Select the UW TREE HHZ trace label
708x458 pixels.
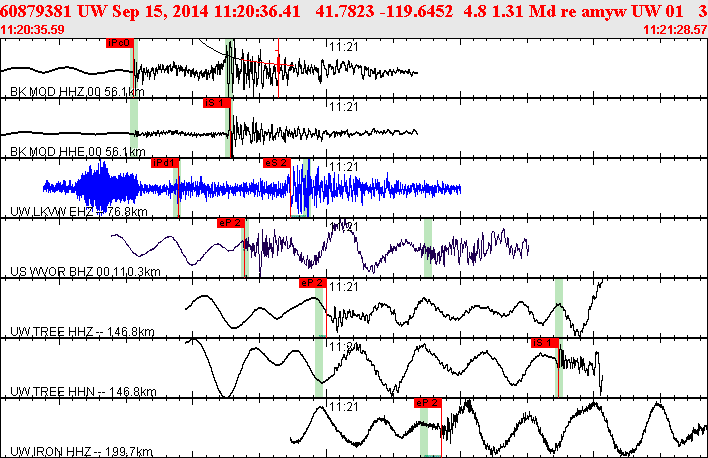coord(82,332)
